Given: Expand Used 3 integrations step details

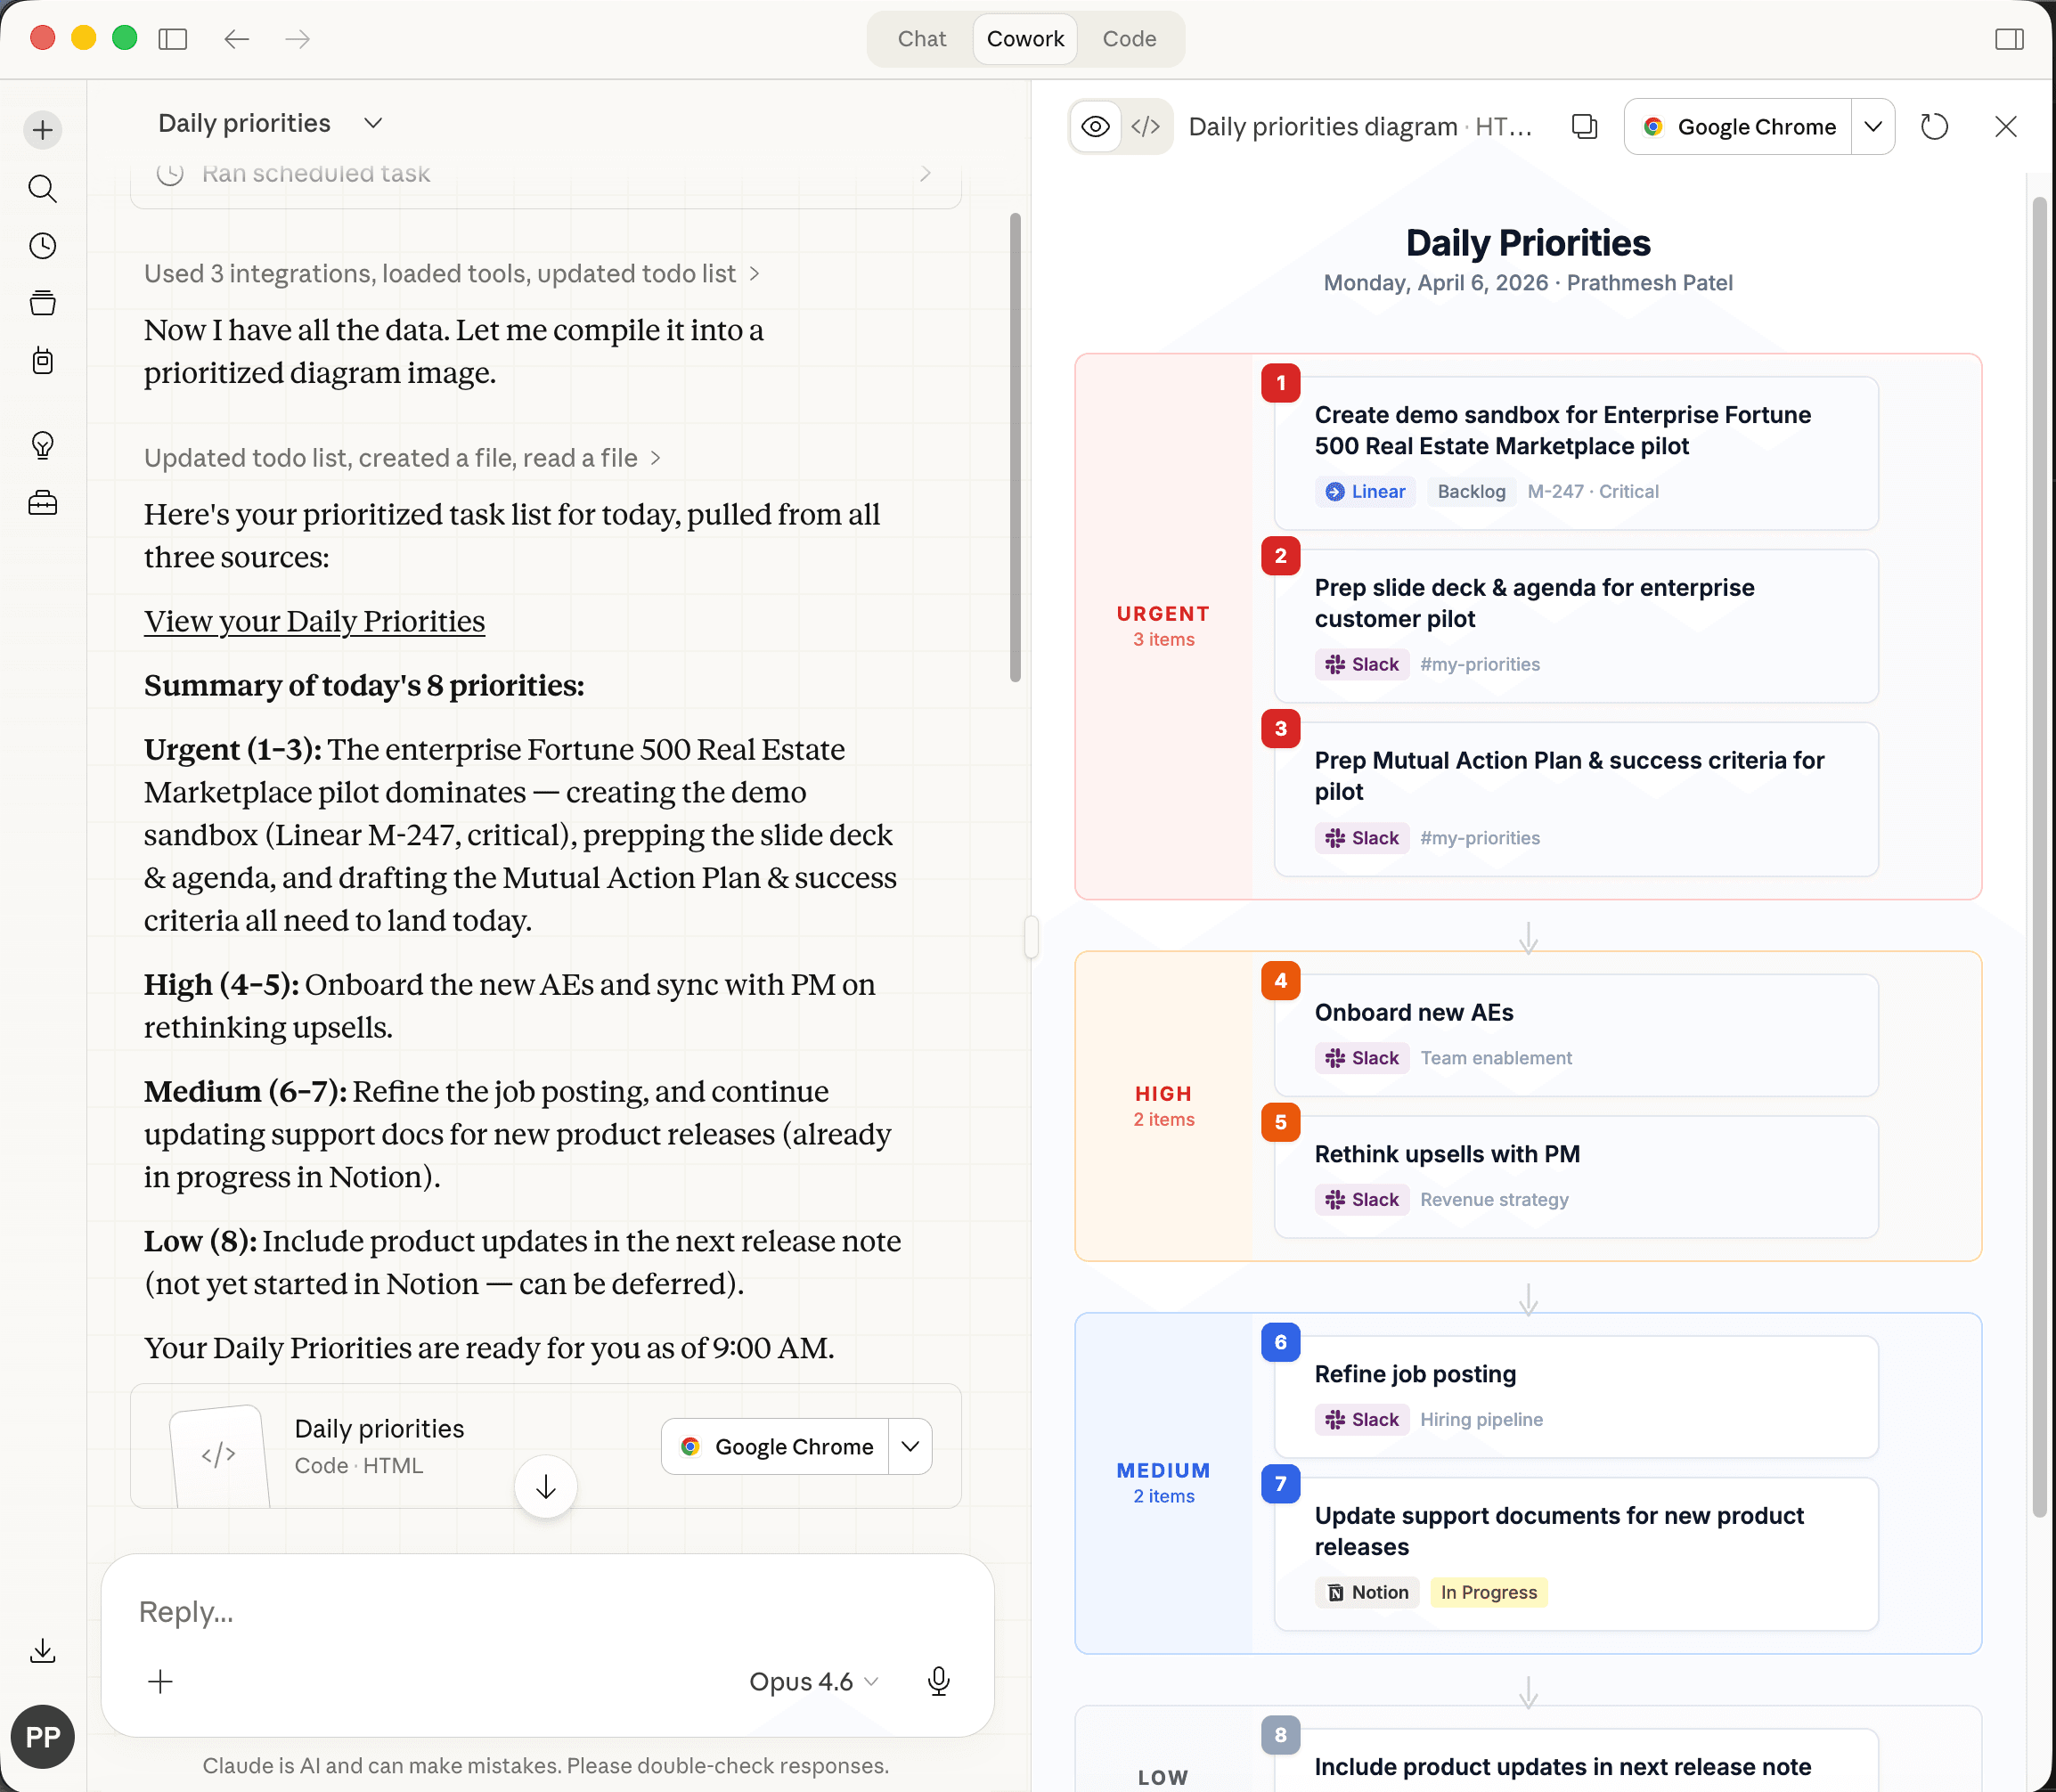Looking at the screenshot, I should [452, 274].
